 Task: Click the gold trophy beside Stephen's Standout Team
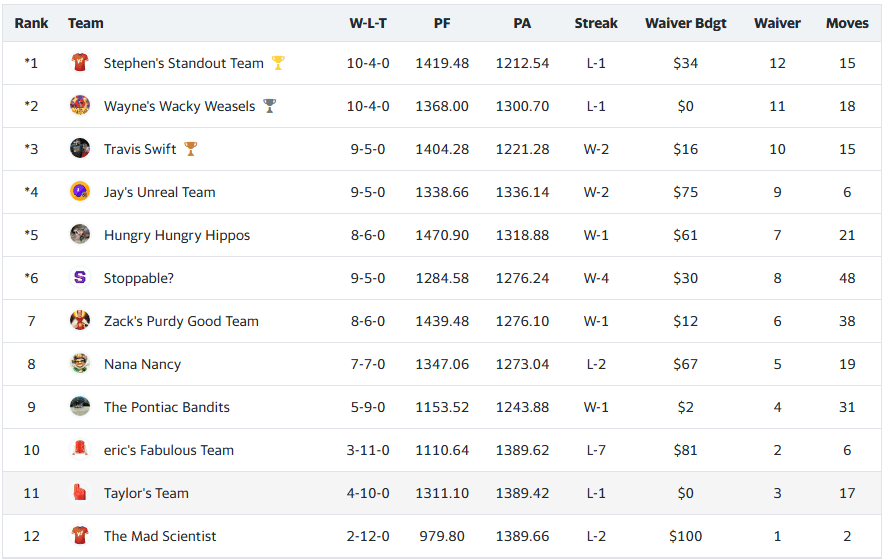278,63
